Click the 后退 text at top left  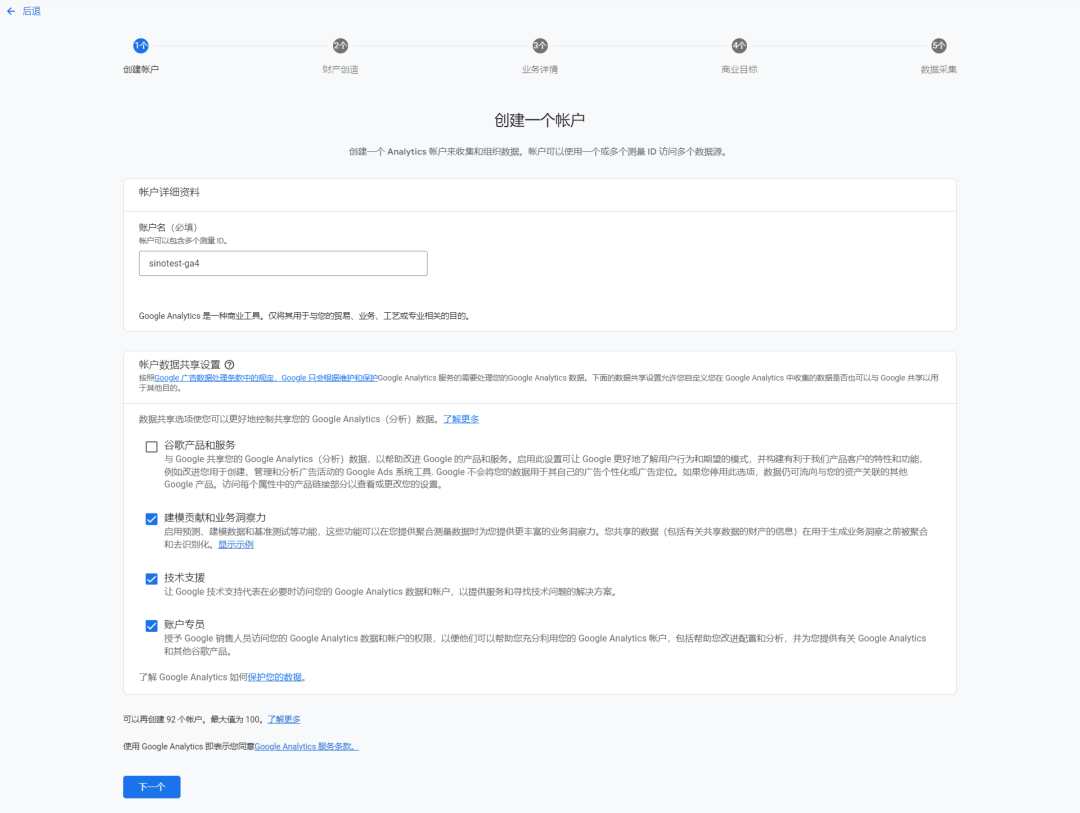[x=31, y=11]
